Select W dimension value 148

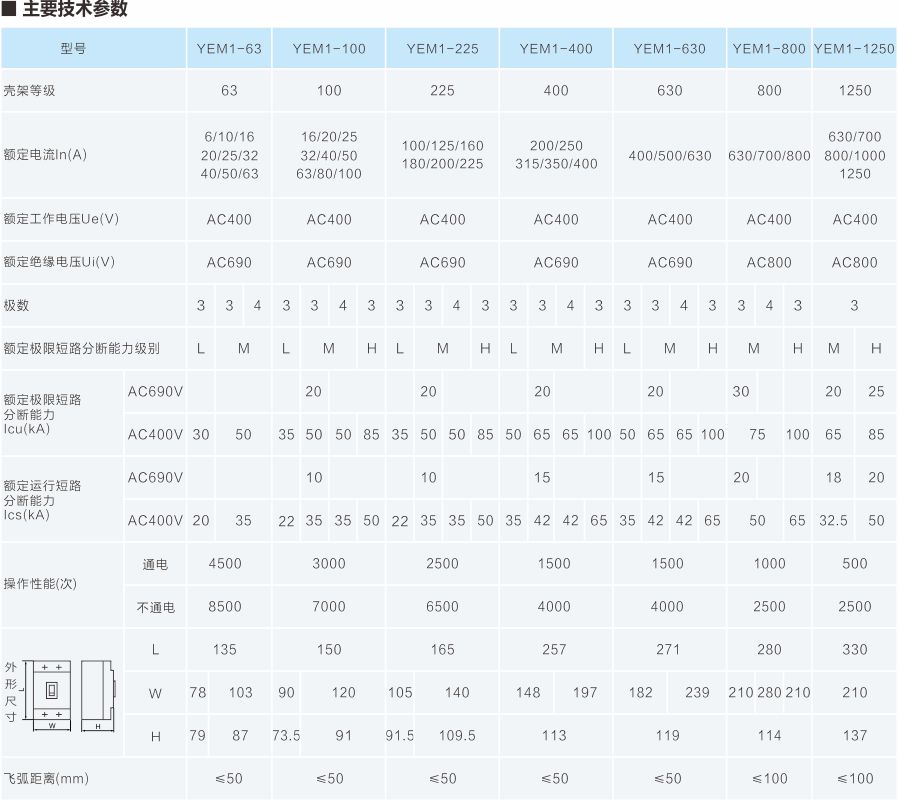pos(527,692)
